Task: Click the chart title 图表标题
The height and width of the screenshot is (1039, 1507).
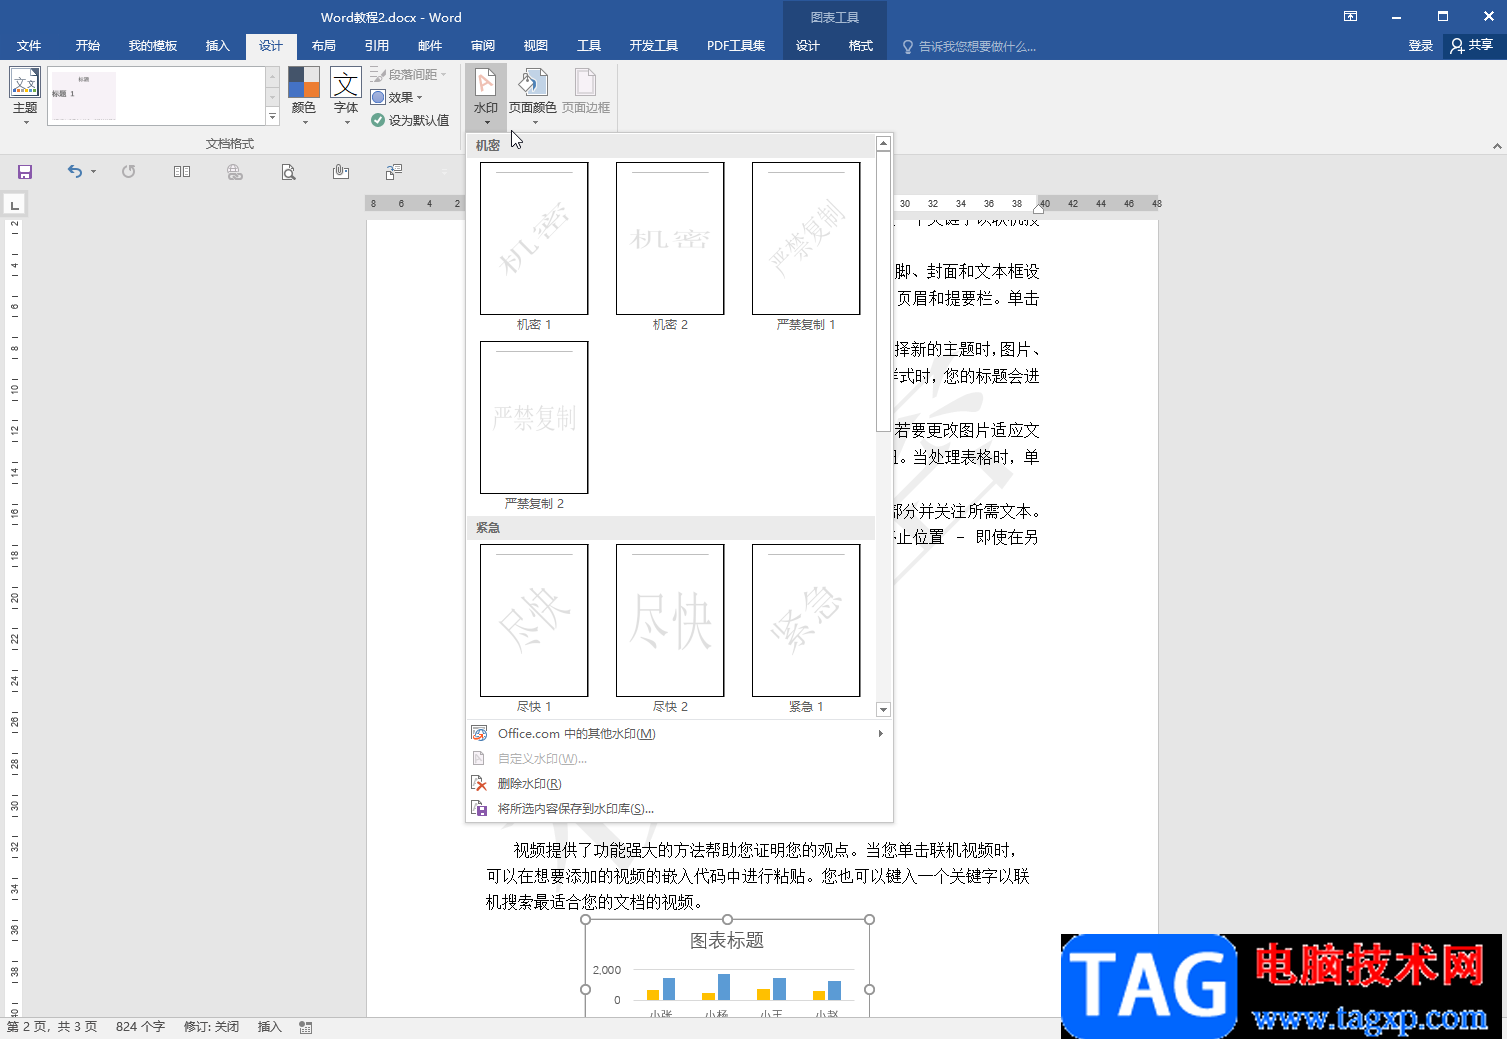Action: point(727,940)
